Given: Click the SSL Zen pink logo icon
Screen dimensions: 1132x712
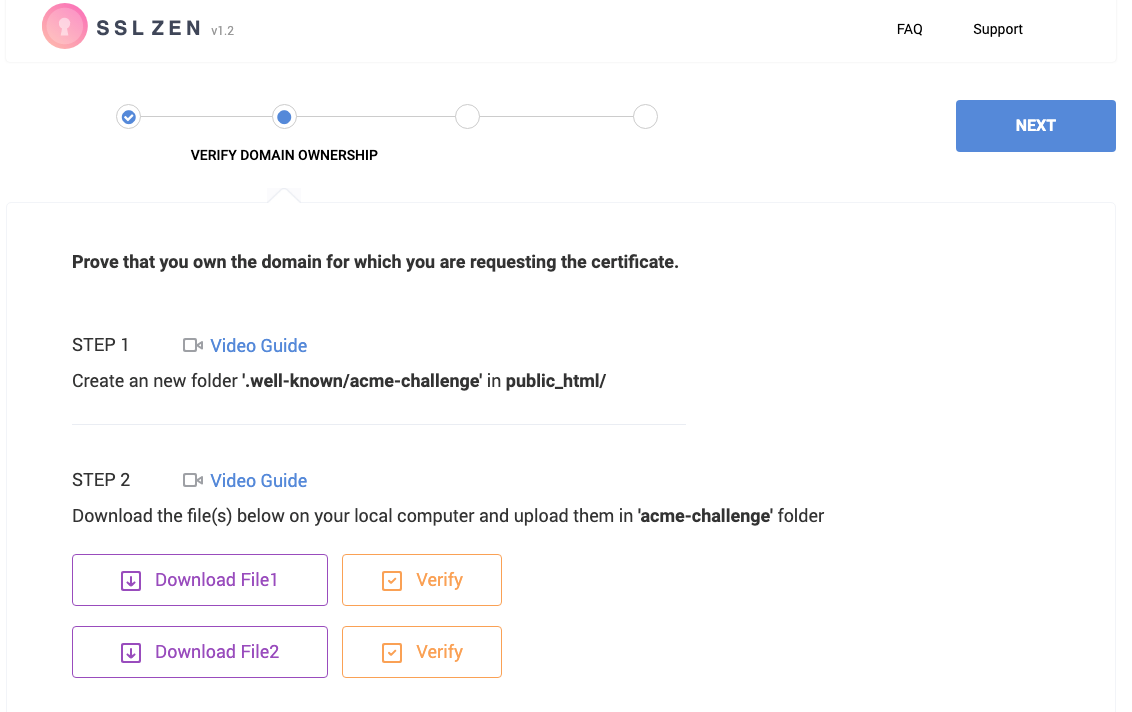Looking at the screenshot, I should click(x=65, y=26).
